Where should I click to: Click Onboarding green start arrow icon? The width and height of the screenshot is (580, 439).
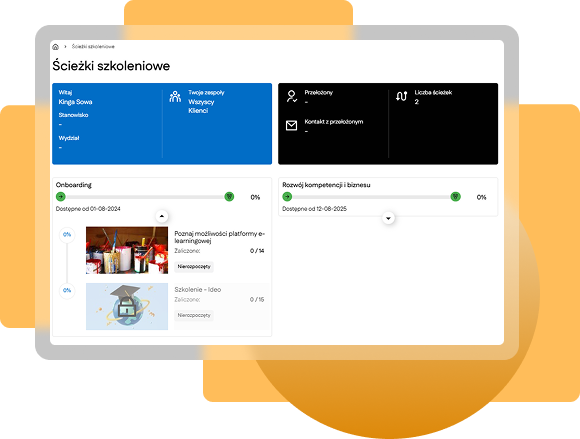point(61,197)
